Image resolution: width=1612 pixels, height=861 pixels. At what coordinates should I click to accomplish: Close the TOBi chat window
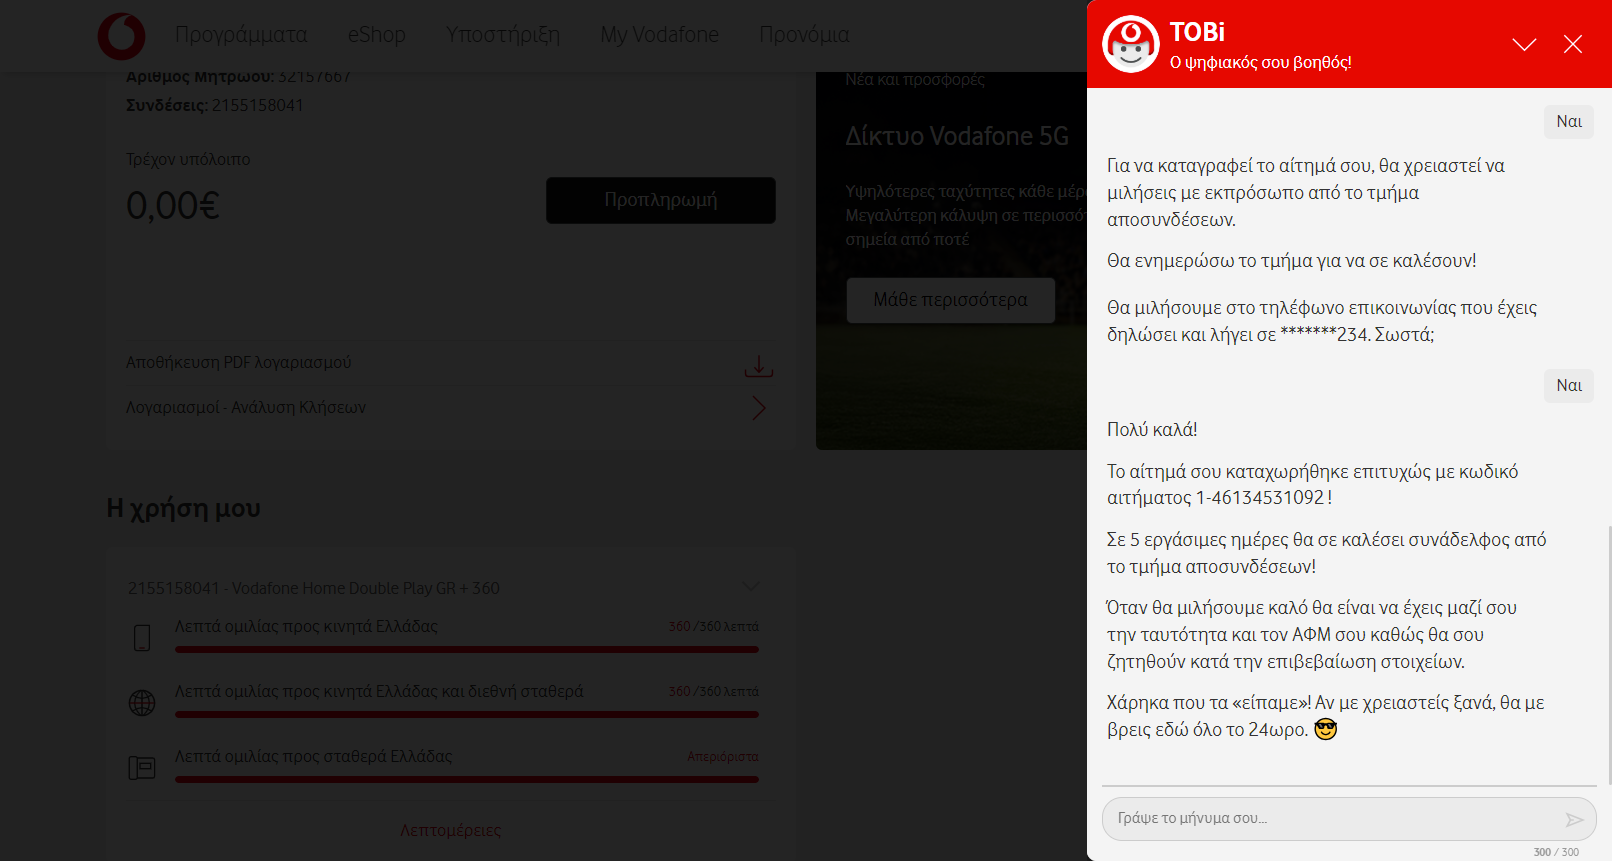[1573, 44]
